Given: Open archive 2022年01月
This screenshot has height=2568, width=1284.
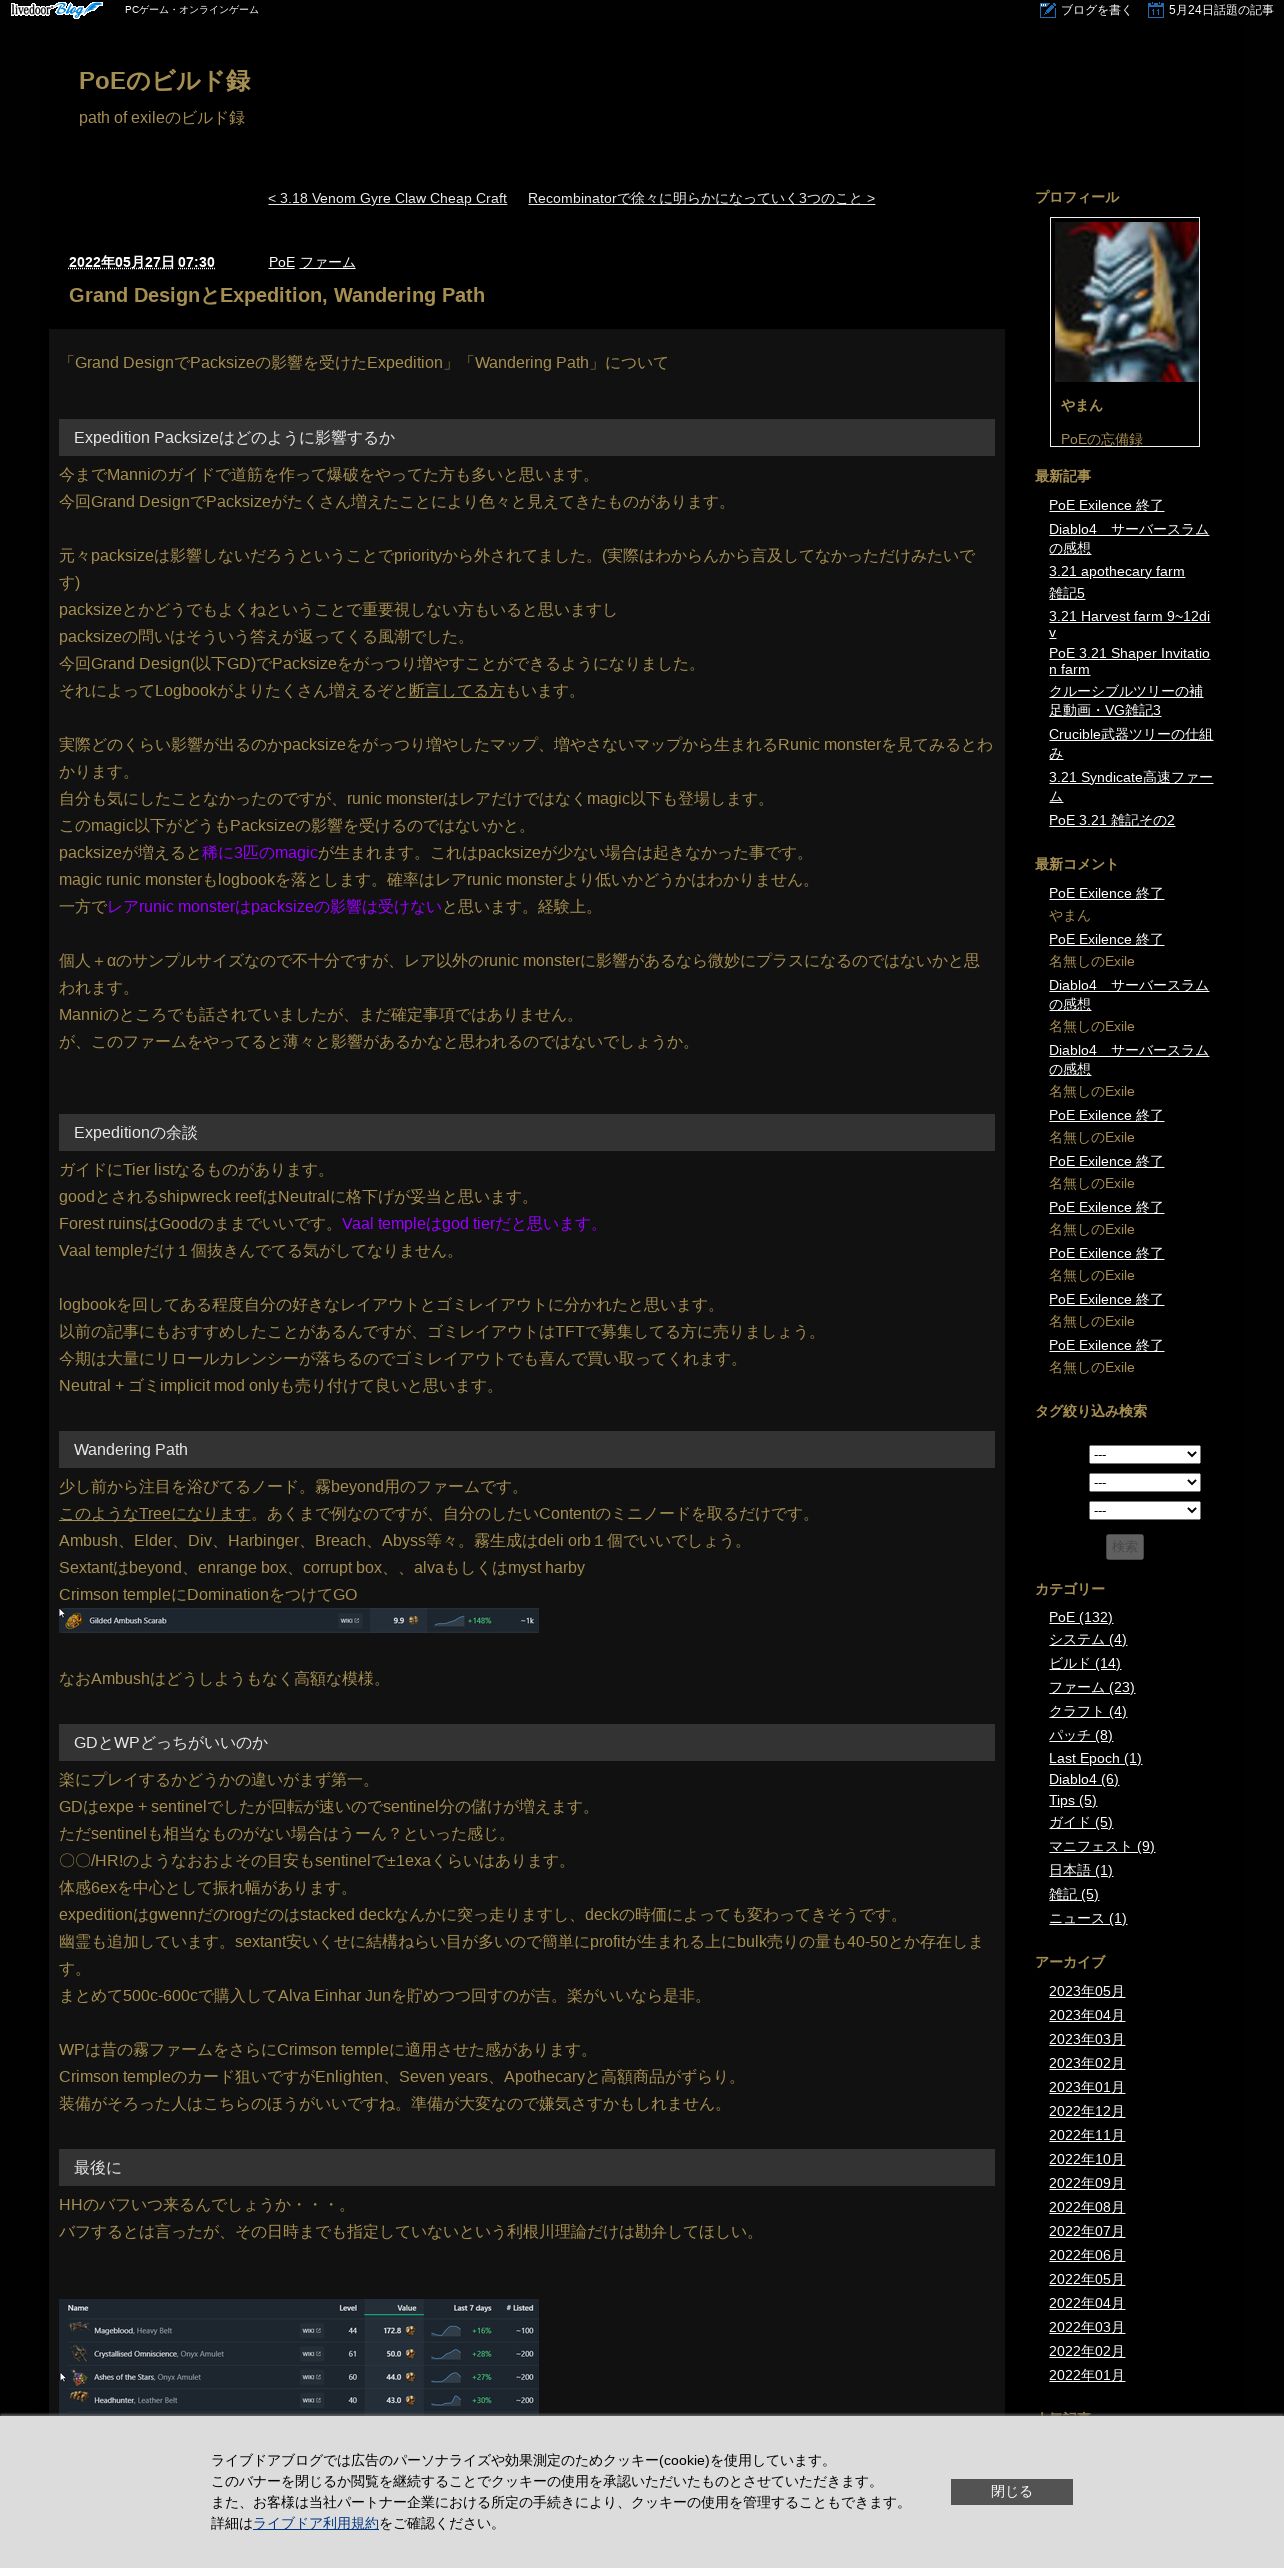Looking at the screenshot, I should point(1087,2375).
